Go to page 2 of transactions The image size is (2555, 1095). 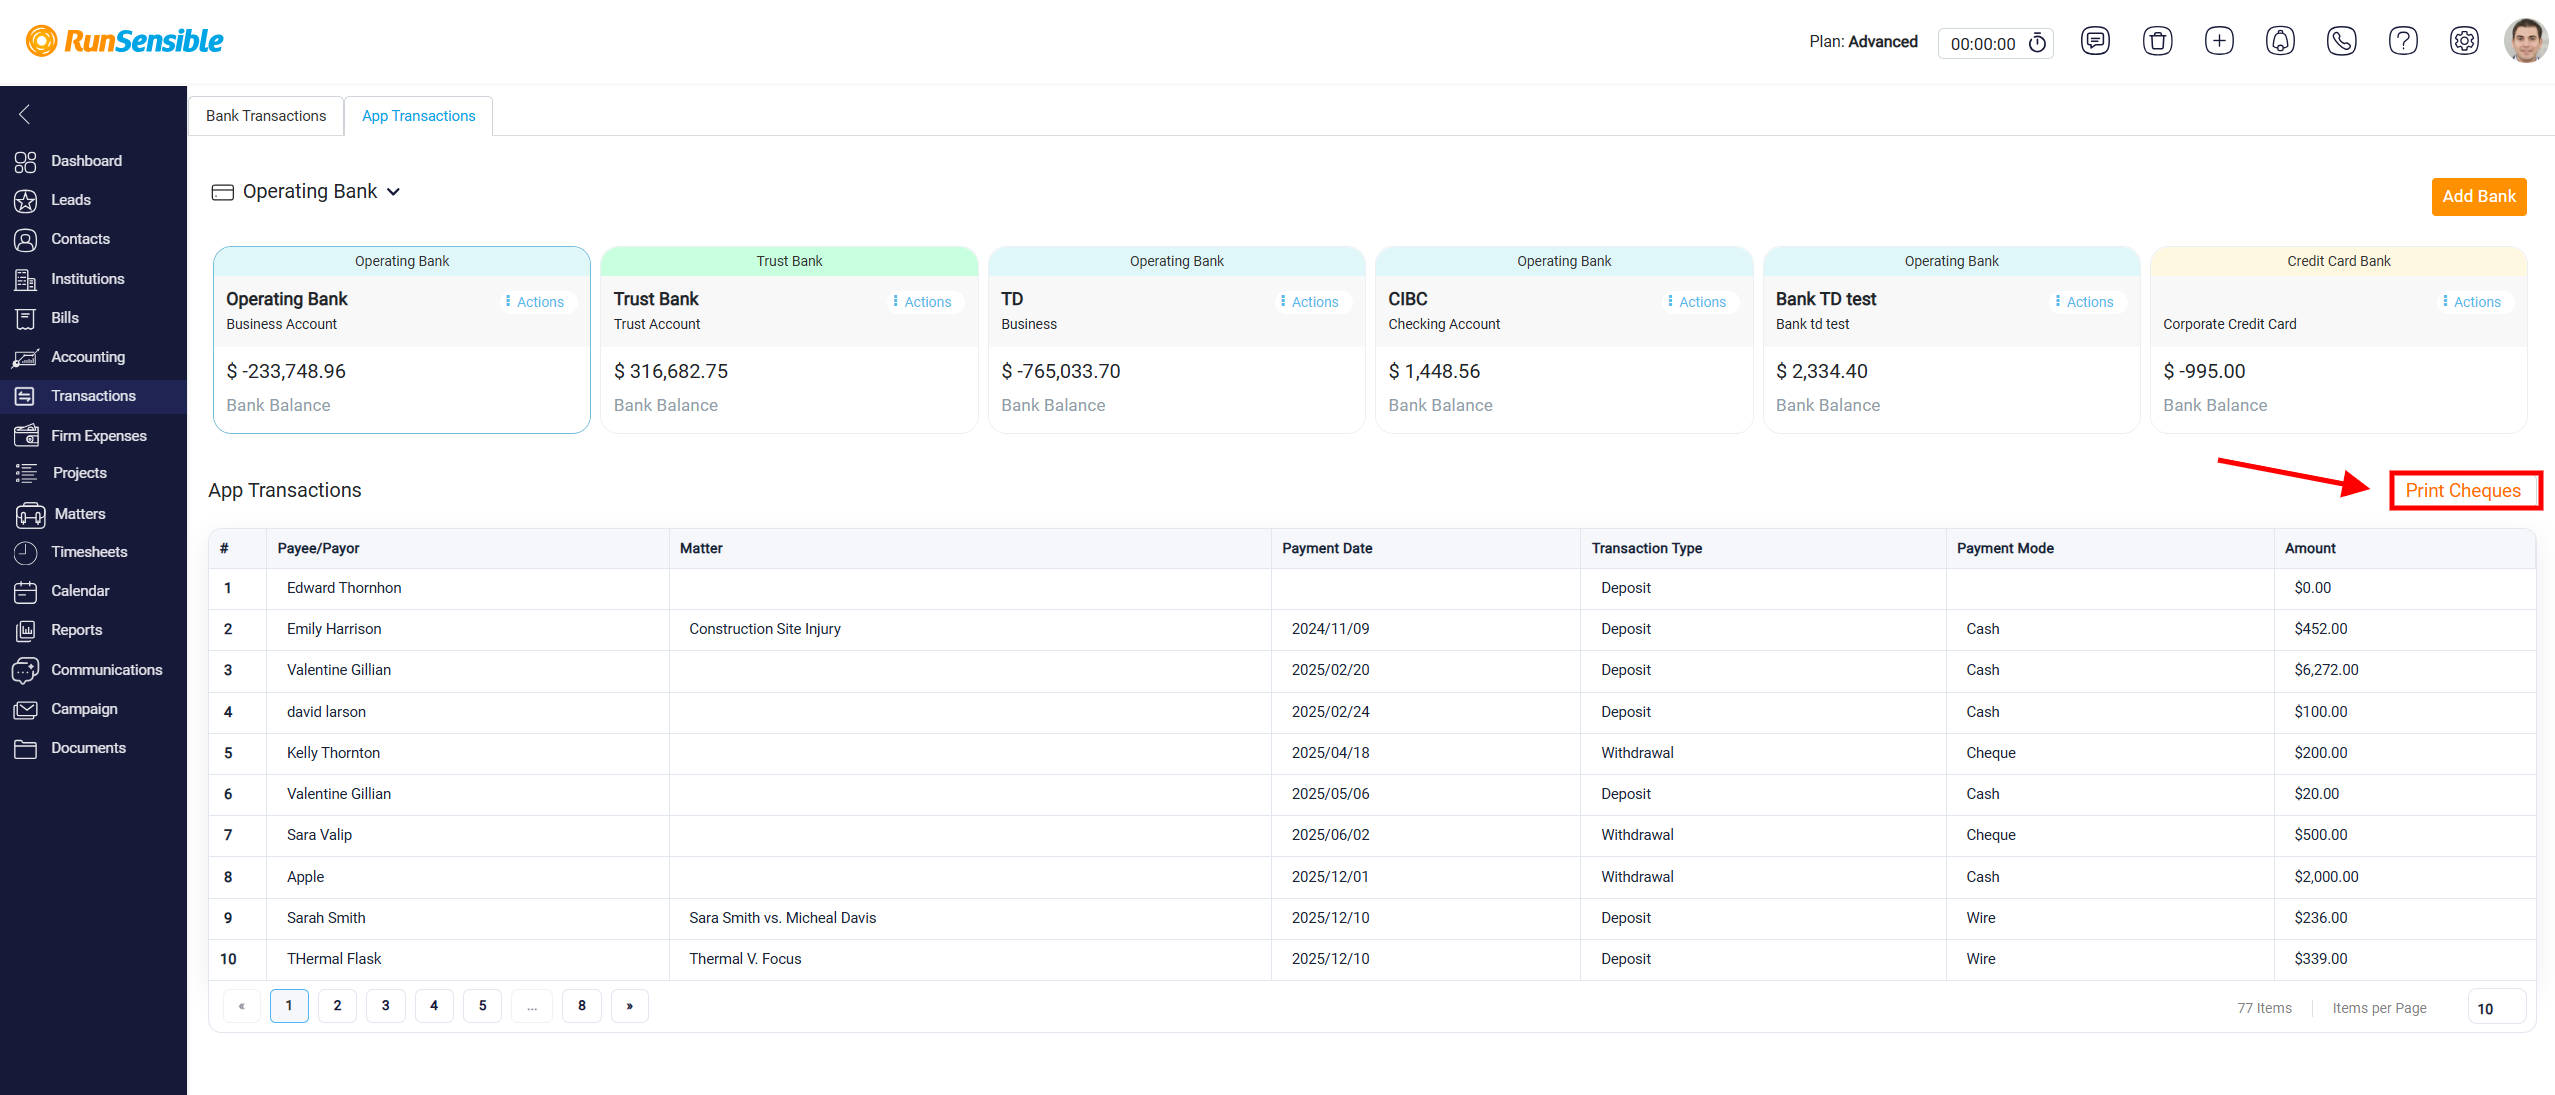[337, 1006]
